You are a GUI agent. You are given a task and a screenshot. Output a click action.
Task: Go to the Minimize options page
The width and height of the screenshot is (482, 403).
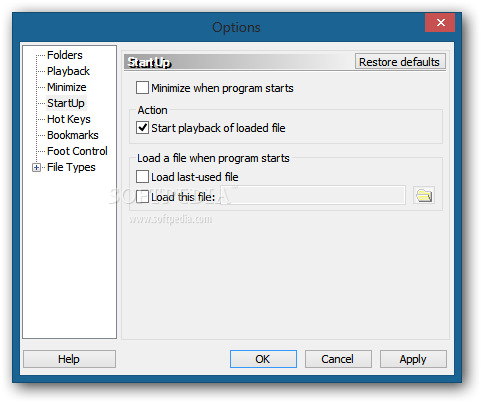pyautogui.click(x=67, y=87)
